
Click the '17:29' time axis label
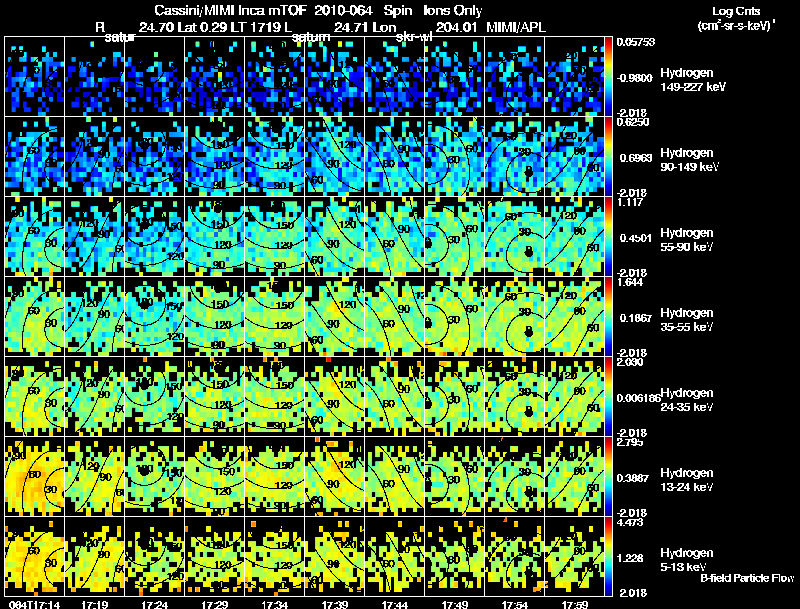[x=215, y=604]
